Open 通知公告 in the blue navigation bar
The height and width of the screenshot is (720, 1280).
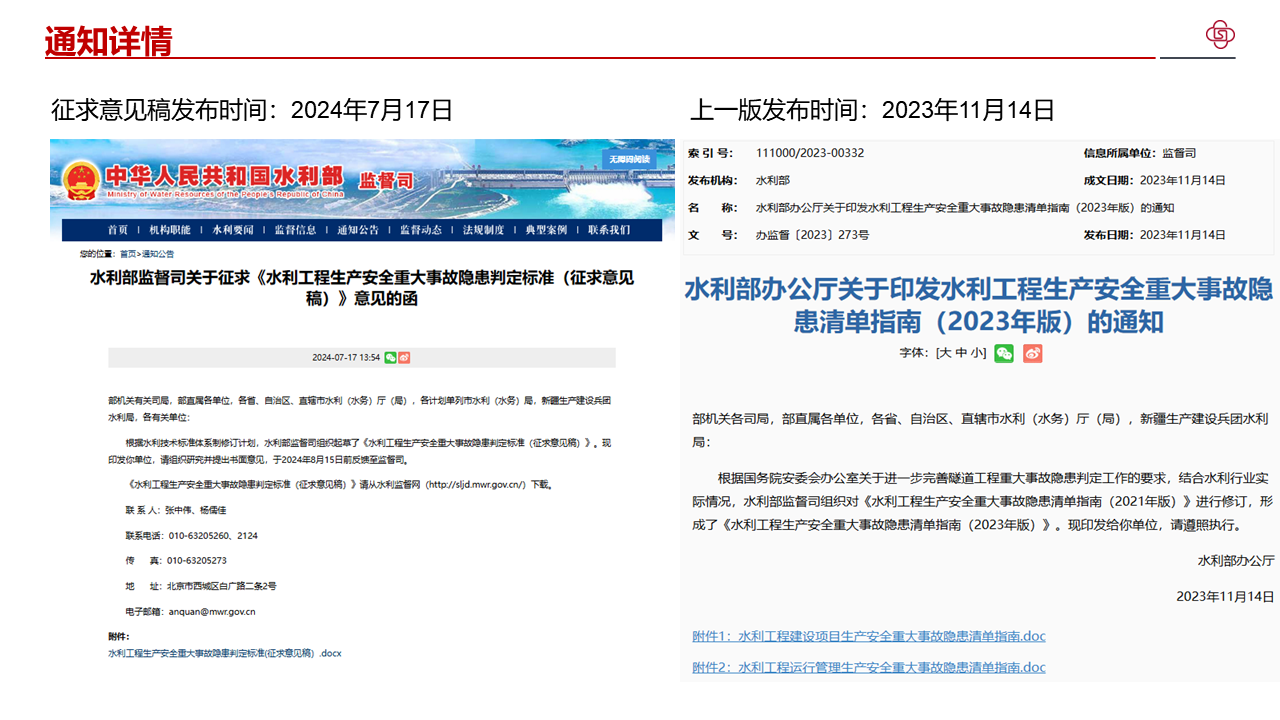click(x=358, y=230)
